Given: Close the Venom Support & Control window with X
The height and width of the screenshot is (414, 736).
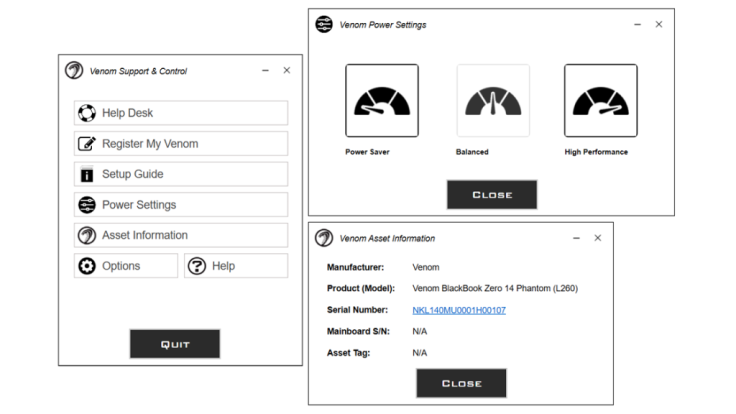Looking at the screenshot, I should pyautogui.click(x=287, y=70).
